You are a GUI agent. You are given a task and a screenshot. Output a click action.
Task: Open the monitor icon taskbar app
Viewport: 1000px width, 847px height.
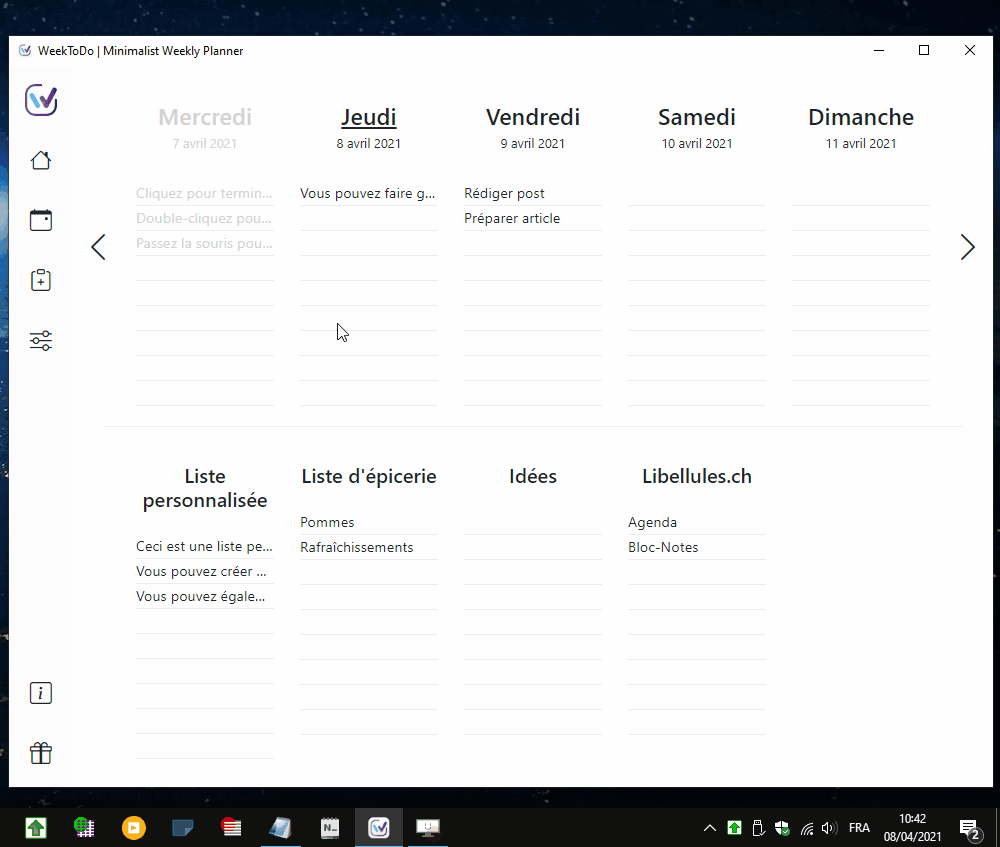[428, 828]
